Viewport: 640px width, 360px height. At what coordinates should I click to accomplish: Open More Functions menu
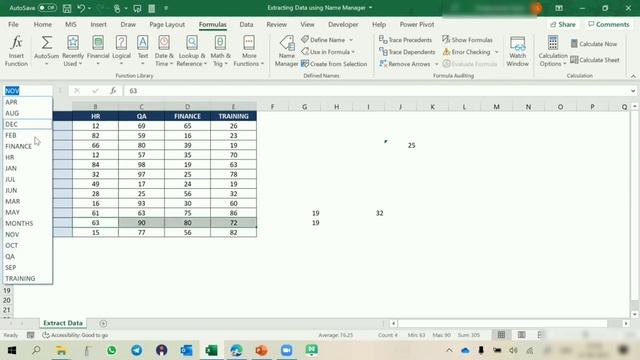249,51
